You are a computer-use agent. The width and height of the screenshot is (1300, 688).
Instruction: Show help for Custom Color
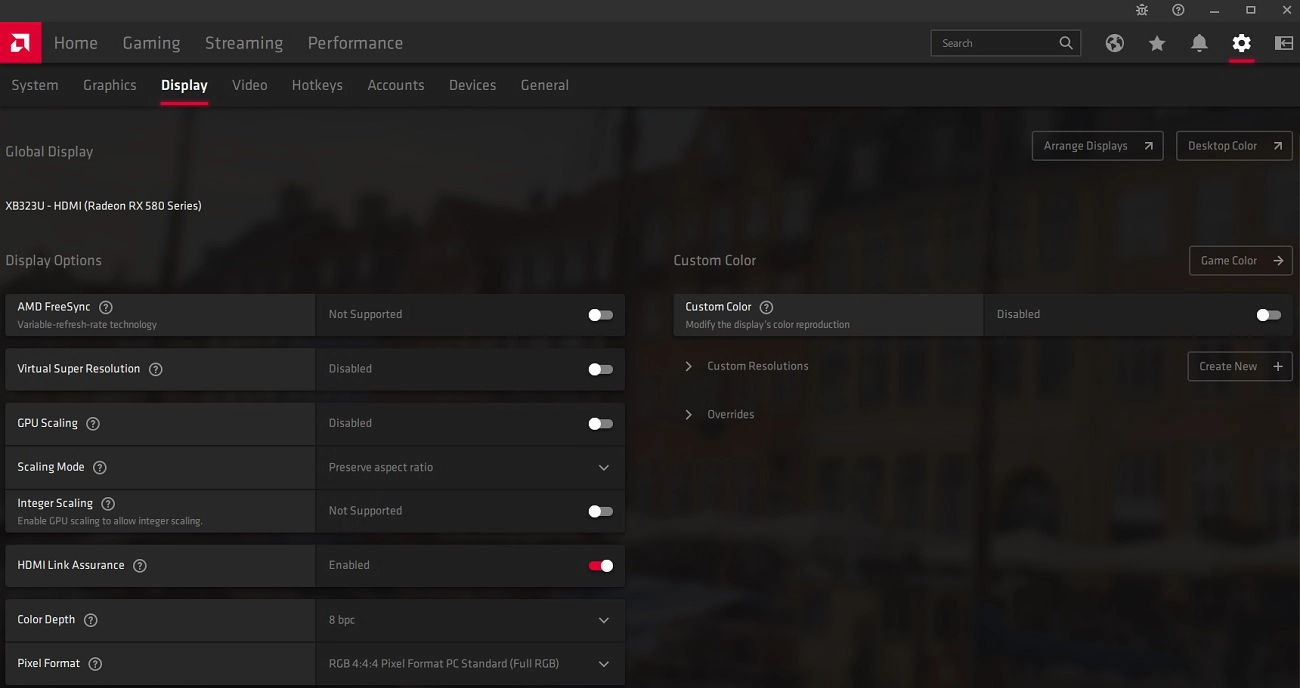click(767, 307)
